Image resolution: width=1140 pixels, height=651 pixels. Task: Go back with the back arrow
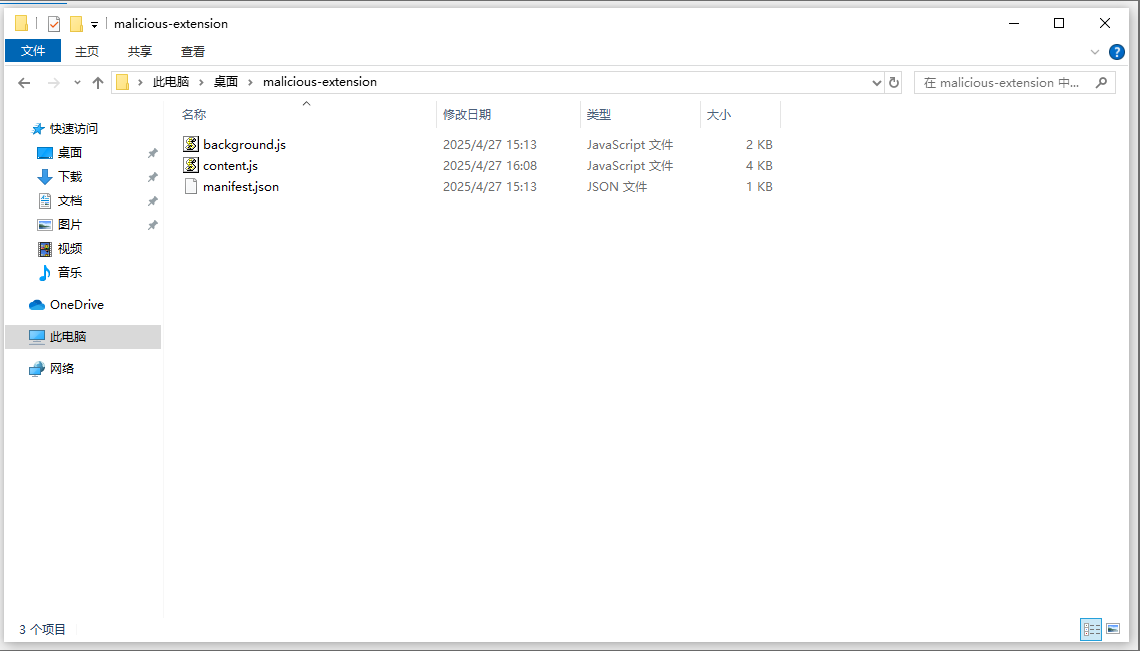[x=24, y=83]
